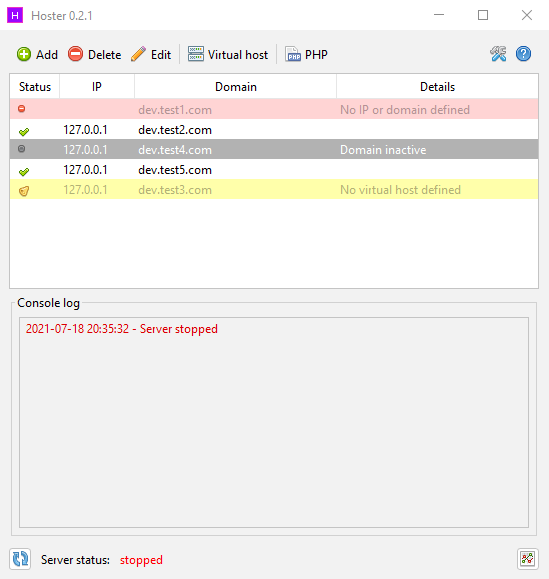Click the 'Server stopped' console log entry
The height and width of the screenshot is (579, 549).
[122, 329]
